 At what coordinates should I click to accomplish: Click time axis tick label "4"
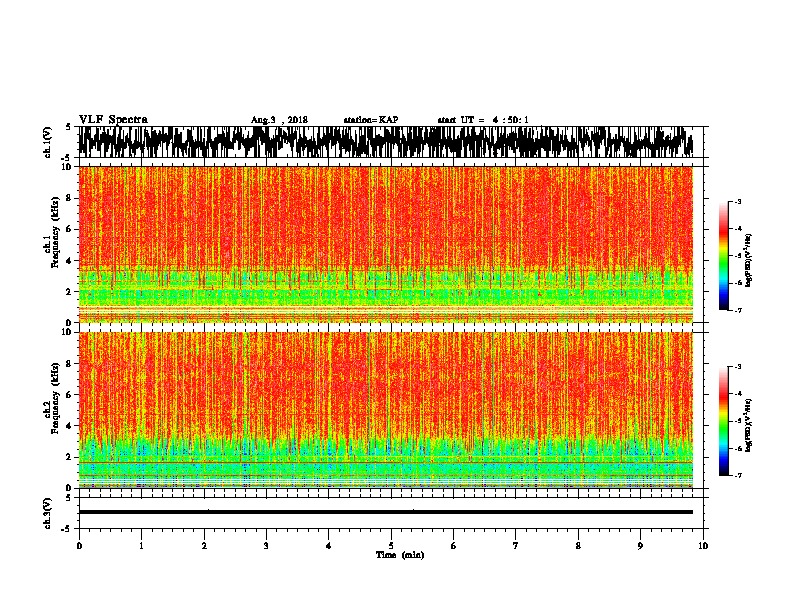click(x=329, y=546)
